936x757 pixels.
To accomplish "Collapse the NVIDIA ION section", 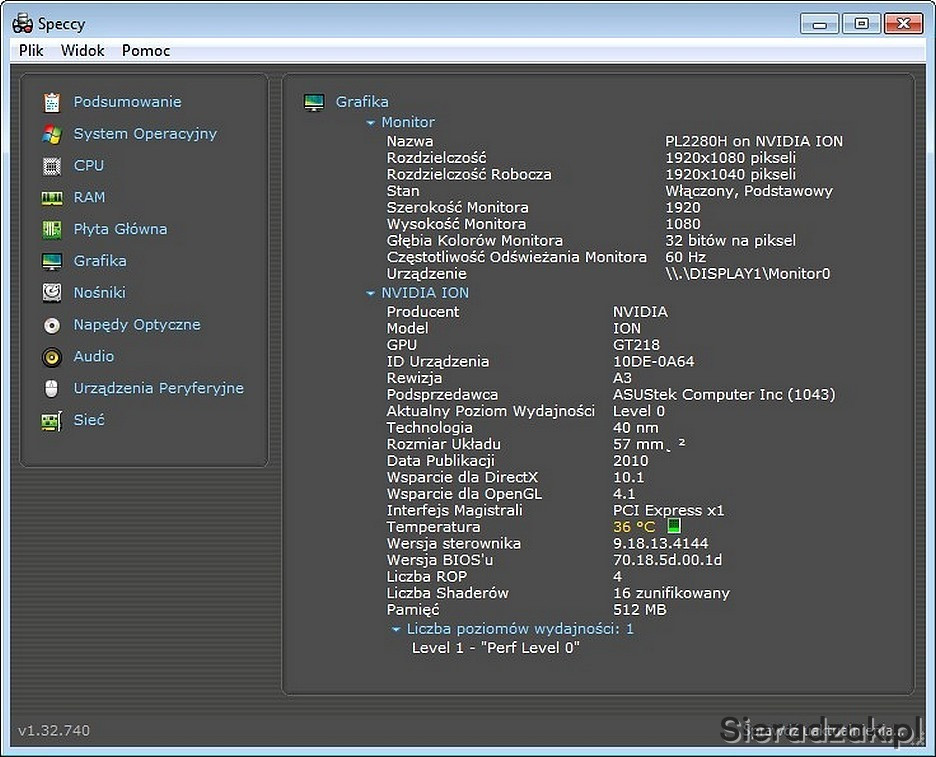I will (370, 293).
